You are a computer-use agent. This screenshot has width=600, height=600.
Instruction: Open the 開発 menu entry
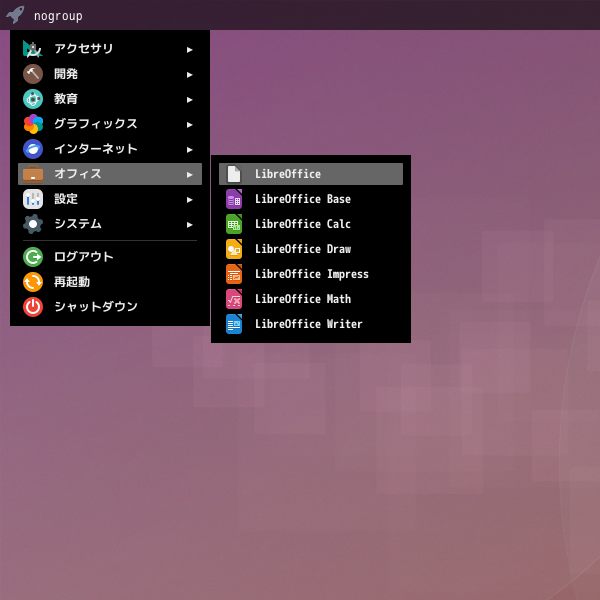click(x=110, y=74)
